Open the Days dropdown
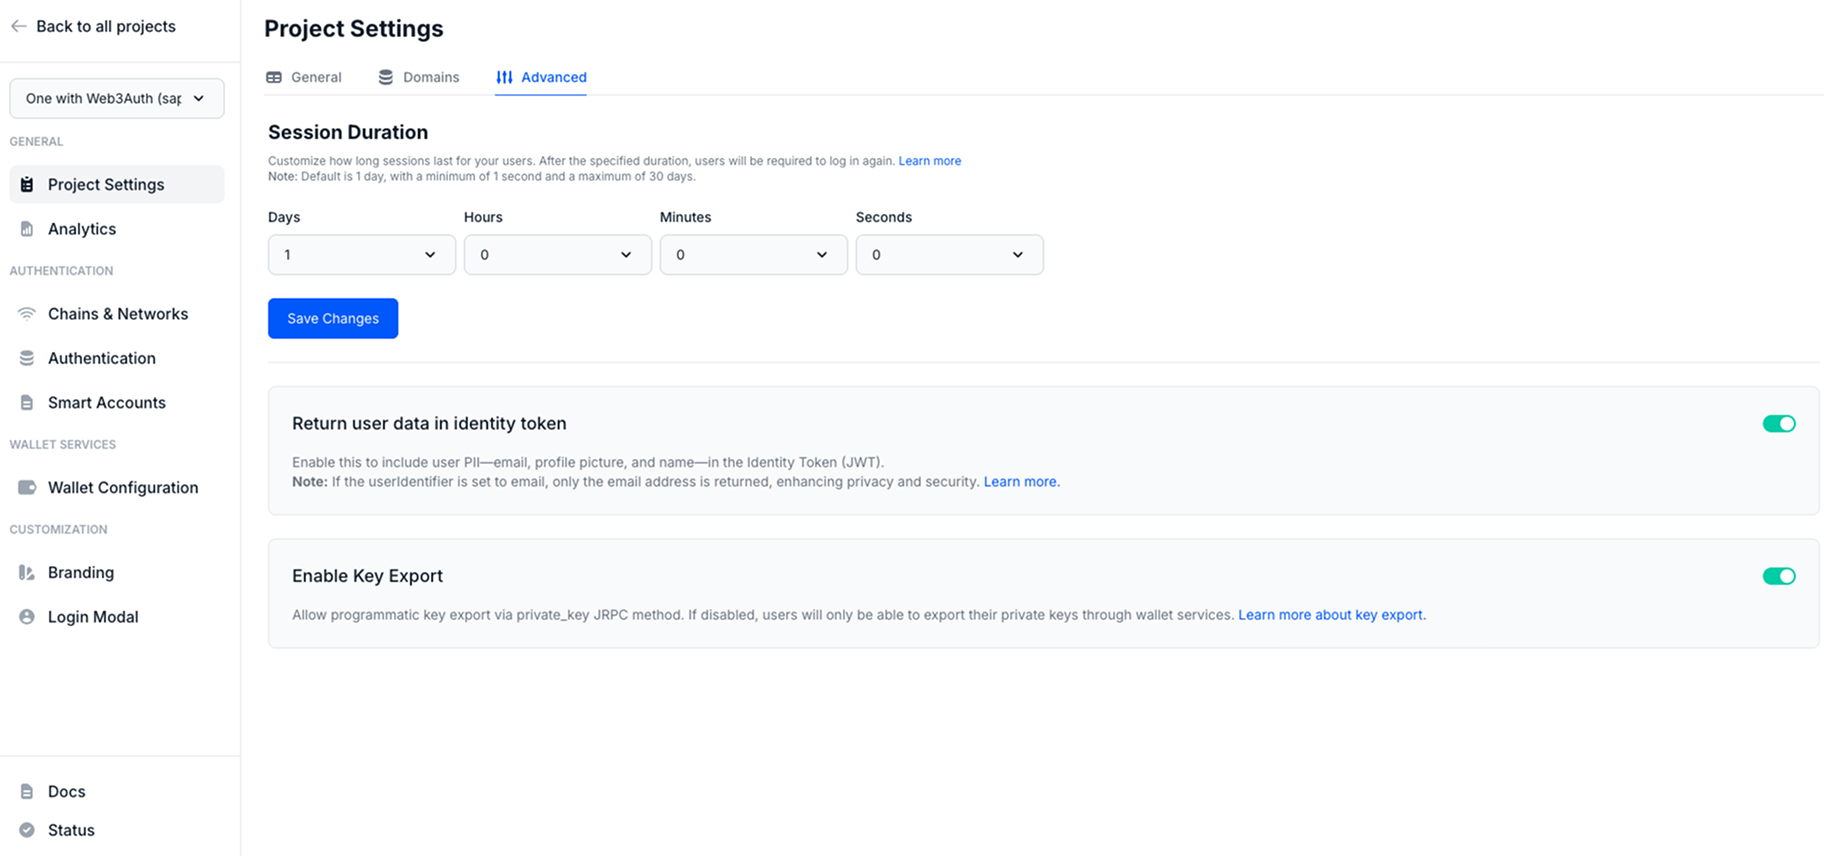This screenshot has width=1840, height=856. (361, 255)
